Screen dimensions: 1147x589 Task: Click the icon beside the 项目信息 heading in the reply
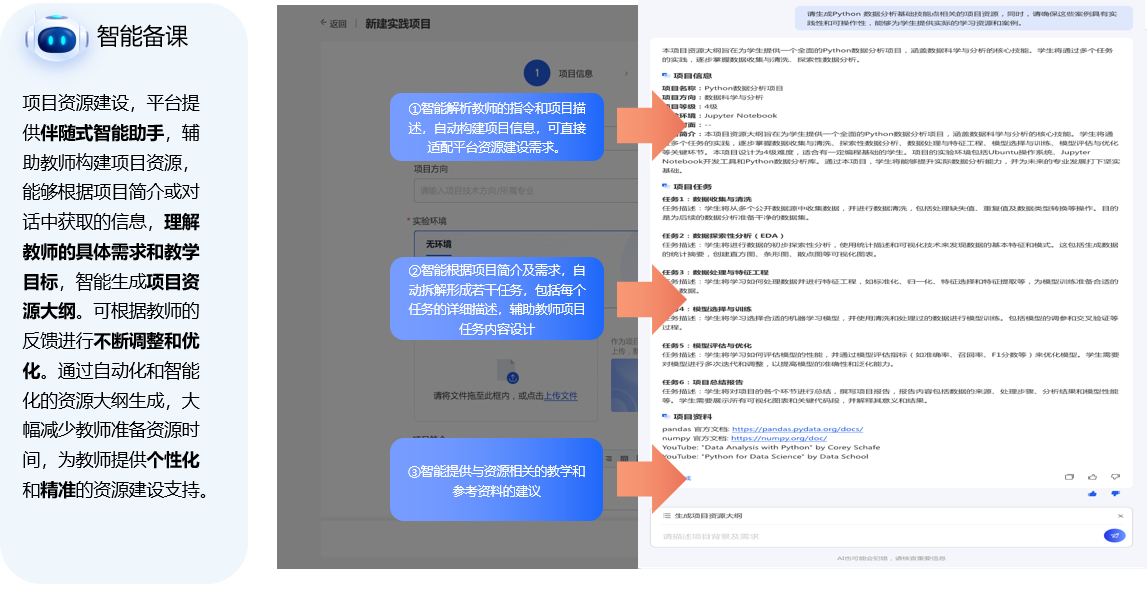pos(666,75)
